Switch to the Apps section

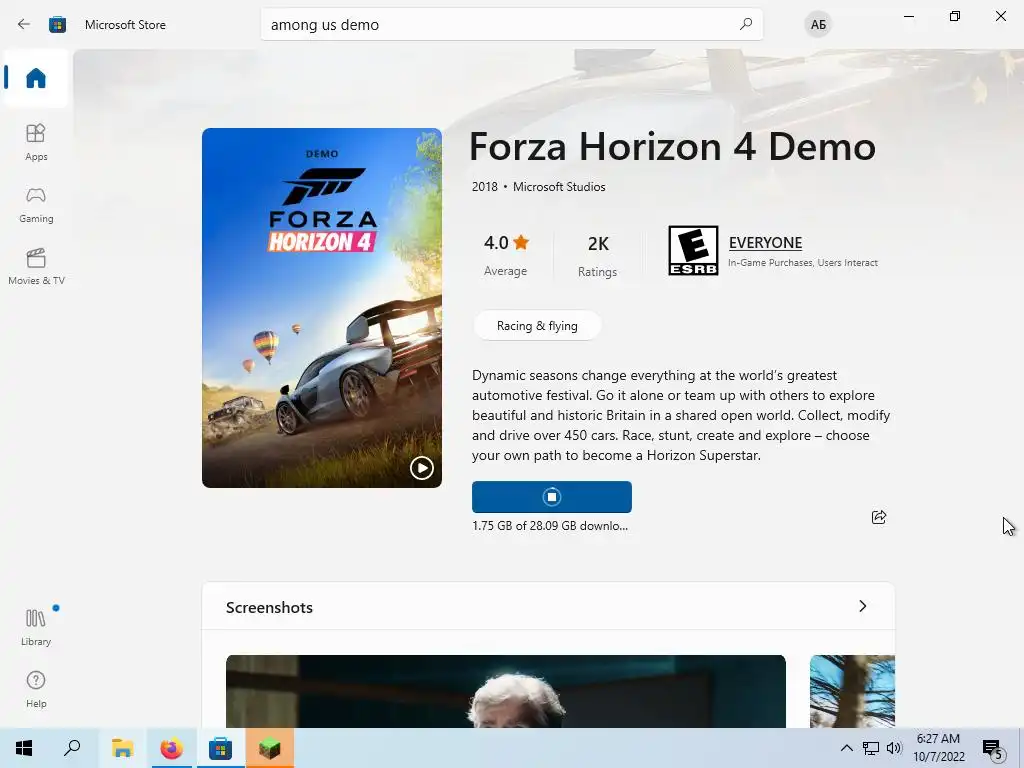36,142
